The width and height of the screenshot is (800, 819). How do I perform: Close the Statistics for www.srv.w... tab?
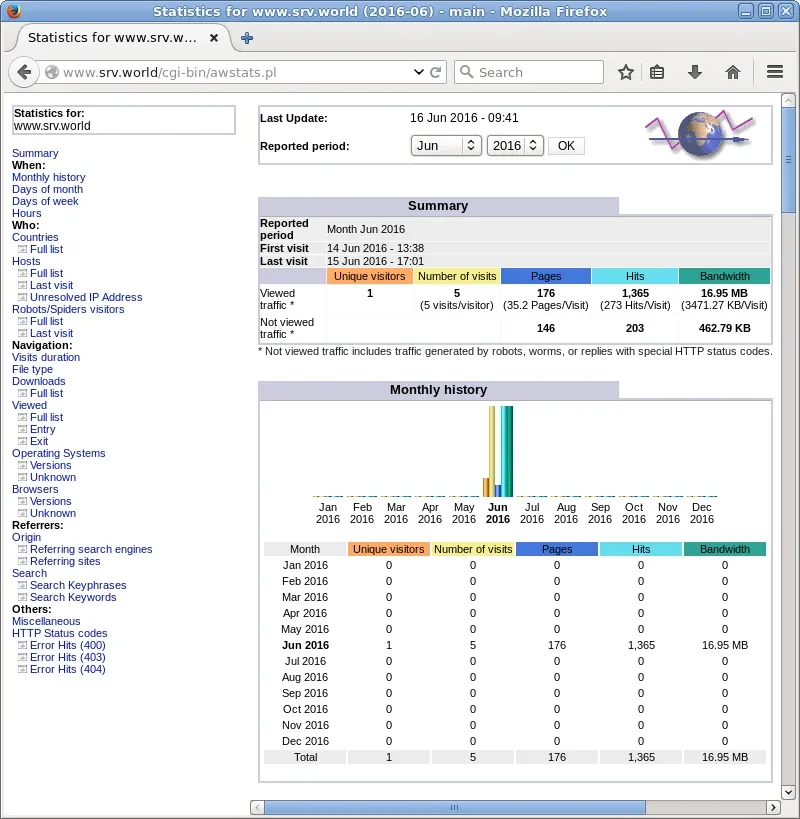tap(214, 38)
